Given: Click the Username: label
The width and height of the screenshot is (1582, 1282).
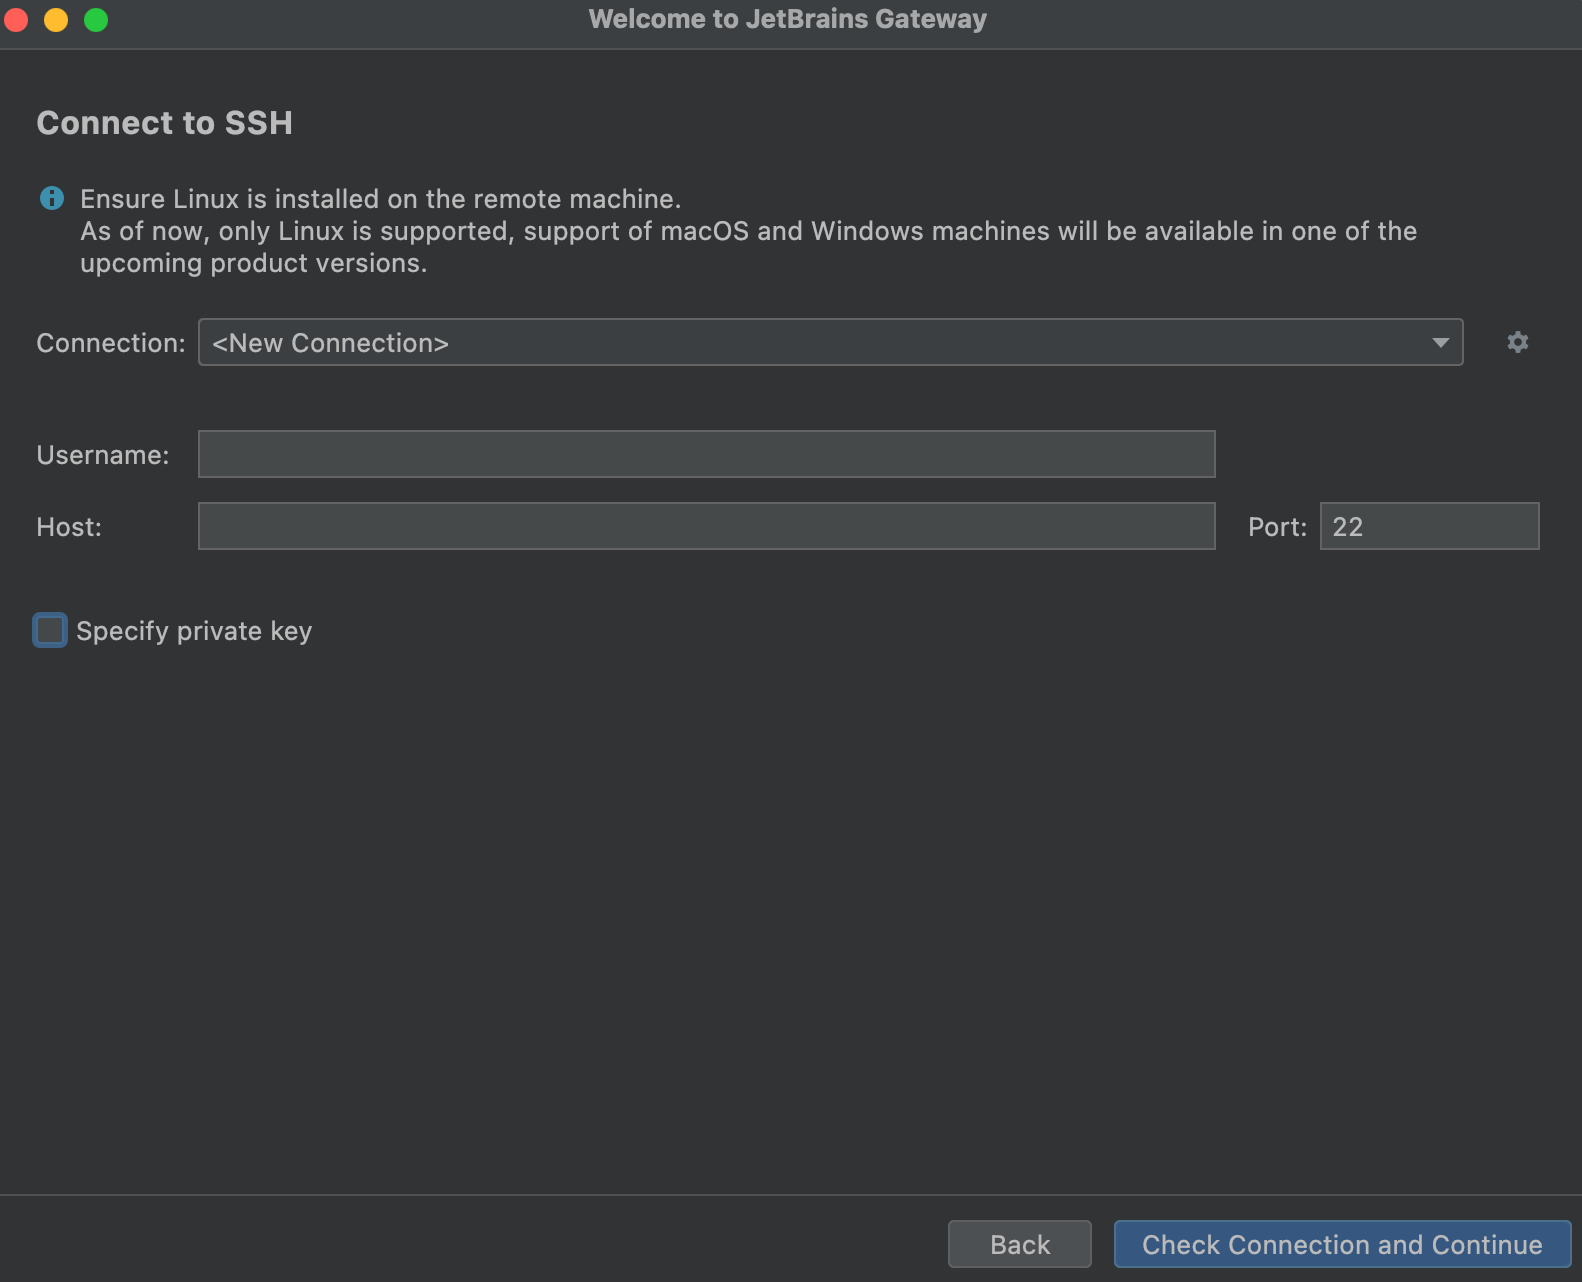Looking at the screenshot, I should 103,455.
